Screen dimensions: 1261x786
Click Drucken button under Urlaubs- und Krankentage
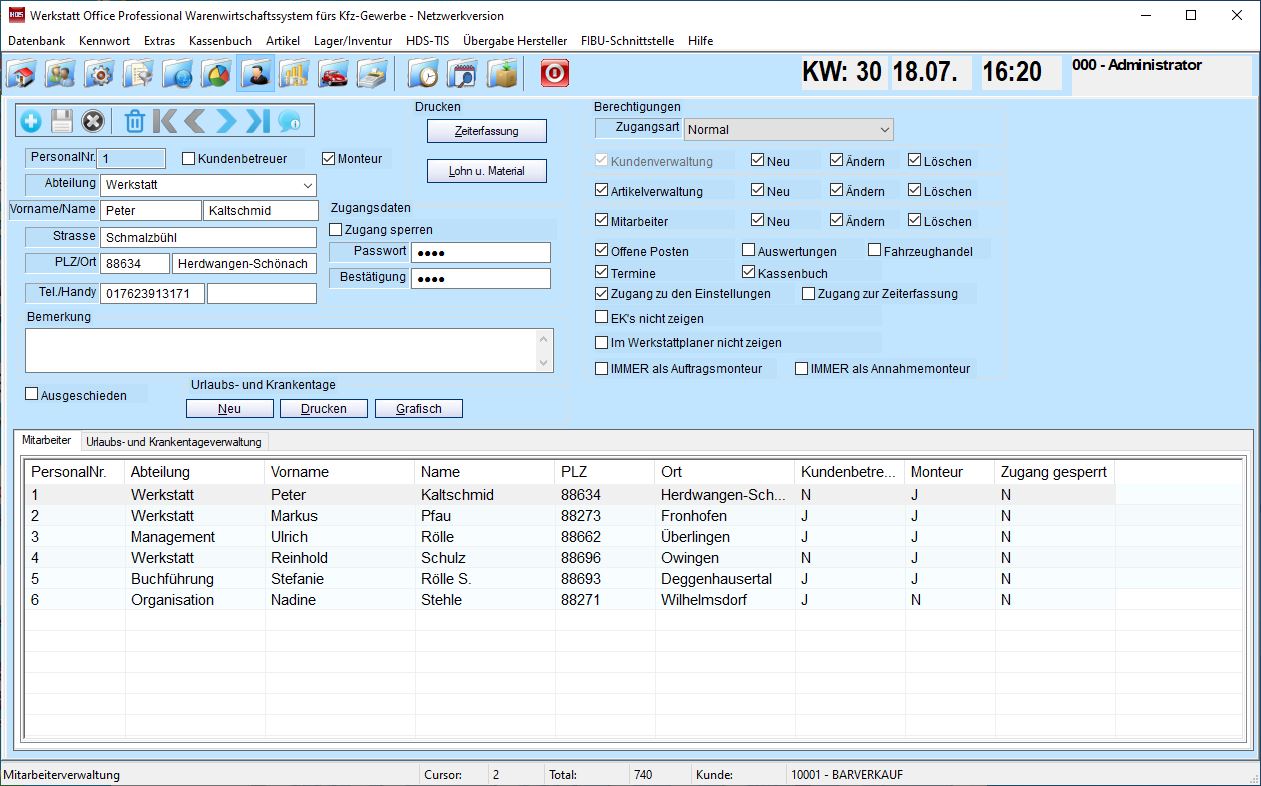pos(324,408)
